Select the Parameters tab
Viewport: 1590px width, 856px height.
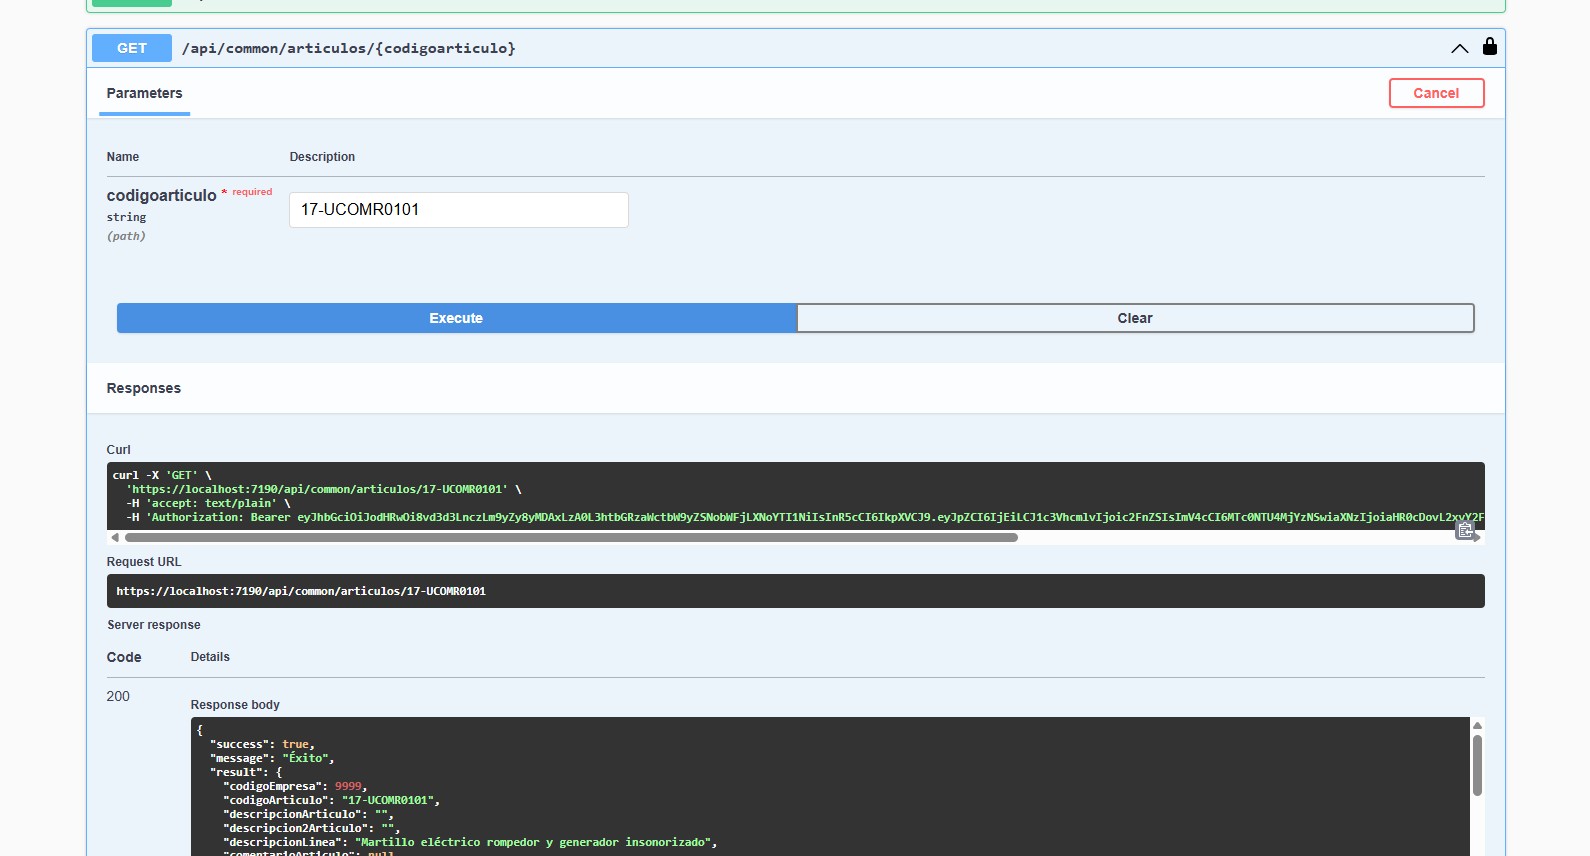click(x=144, y=93)
